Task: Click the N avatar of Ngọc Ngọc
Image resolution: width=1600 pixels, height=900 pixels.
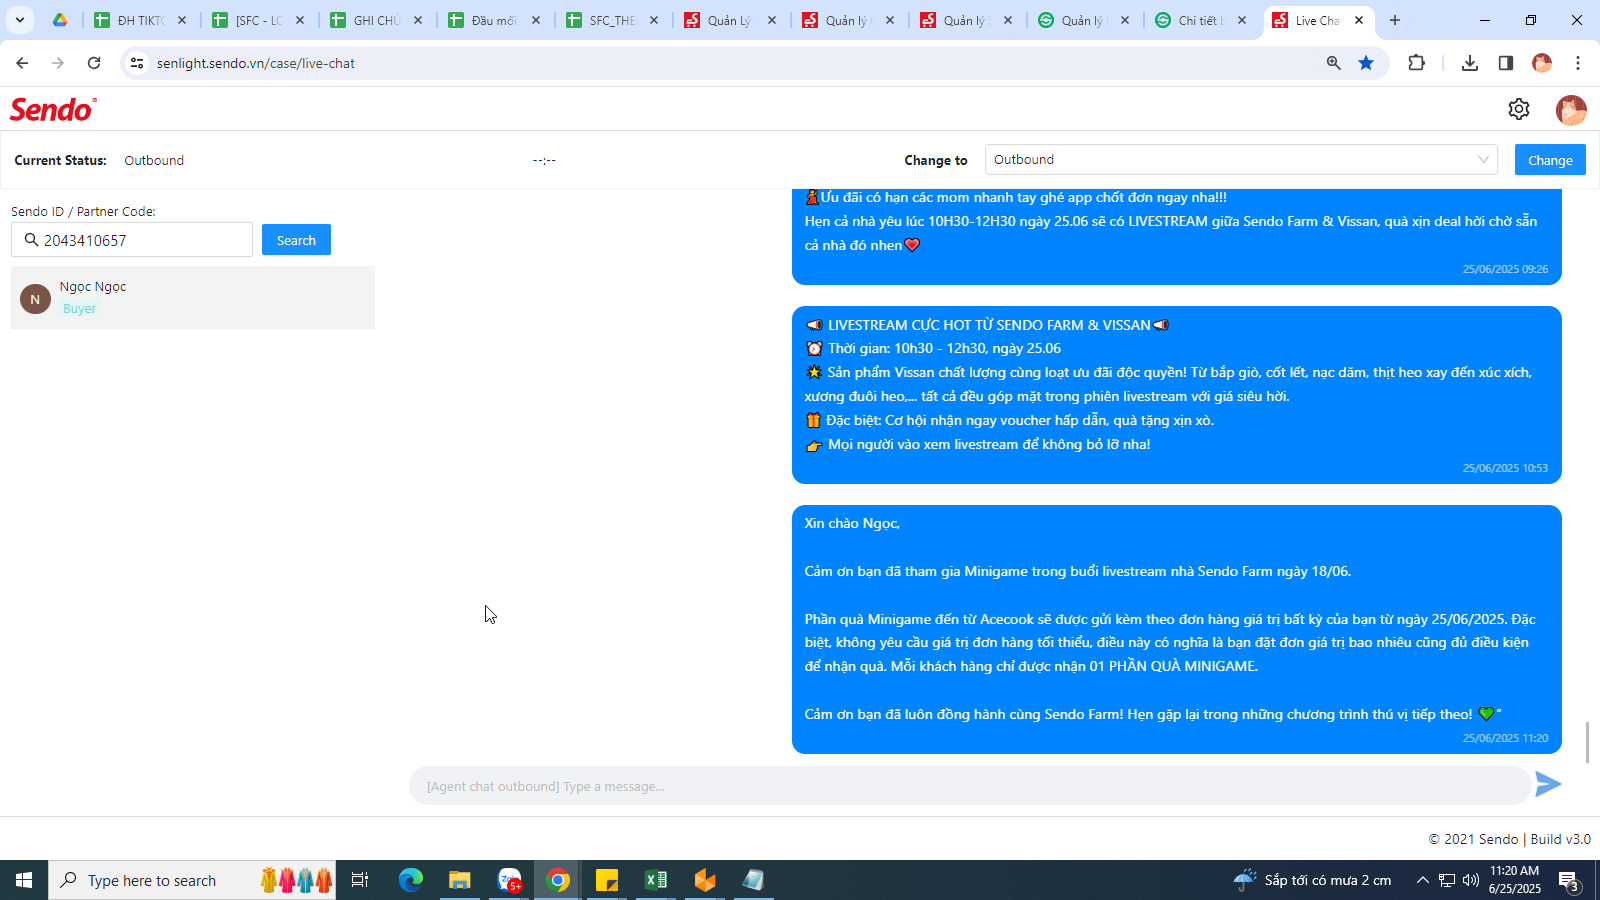Action: tap(35, 299)
